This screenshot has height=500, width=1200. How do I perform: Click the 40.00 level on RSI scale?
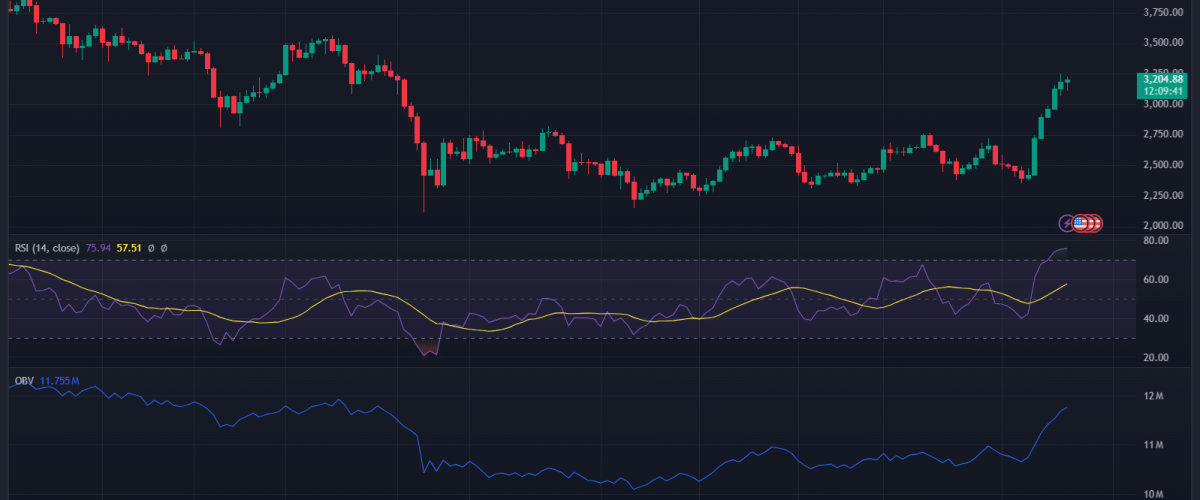coord(1156,319)
